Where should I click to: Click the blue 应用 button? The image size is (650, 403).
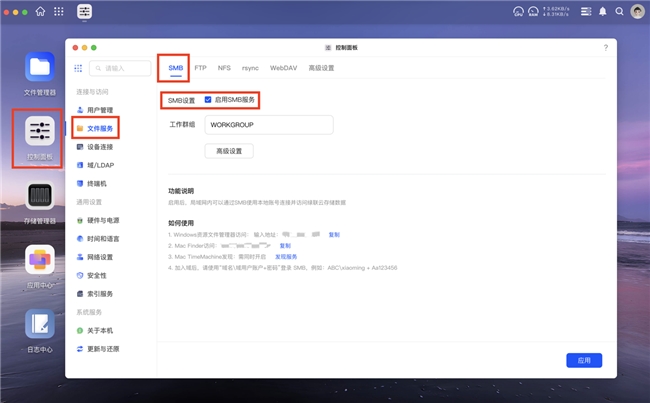[584, 360]
